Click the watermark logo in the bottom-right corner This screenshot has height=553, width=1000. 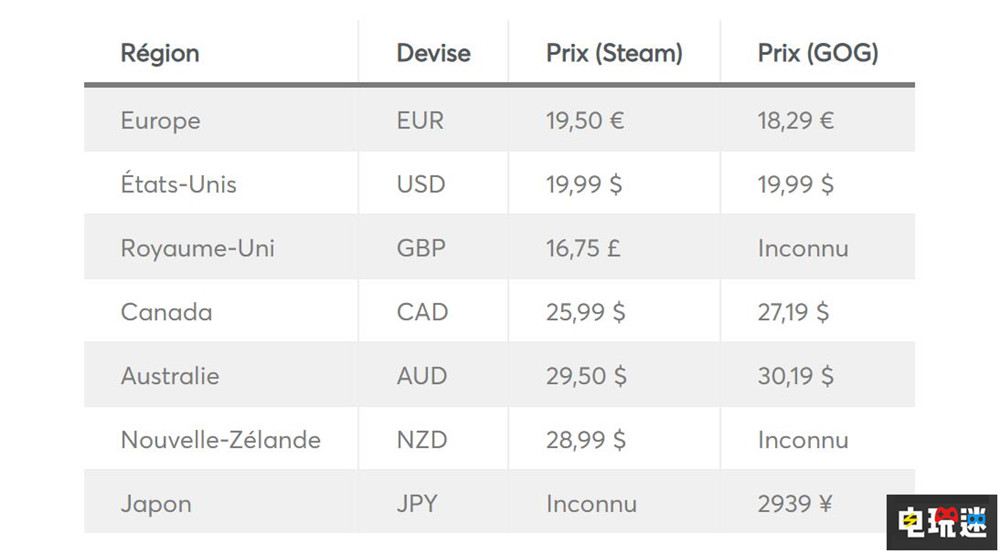[940, 521]
